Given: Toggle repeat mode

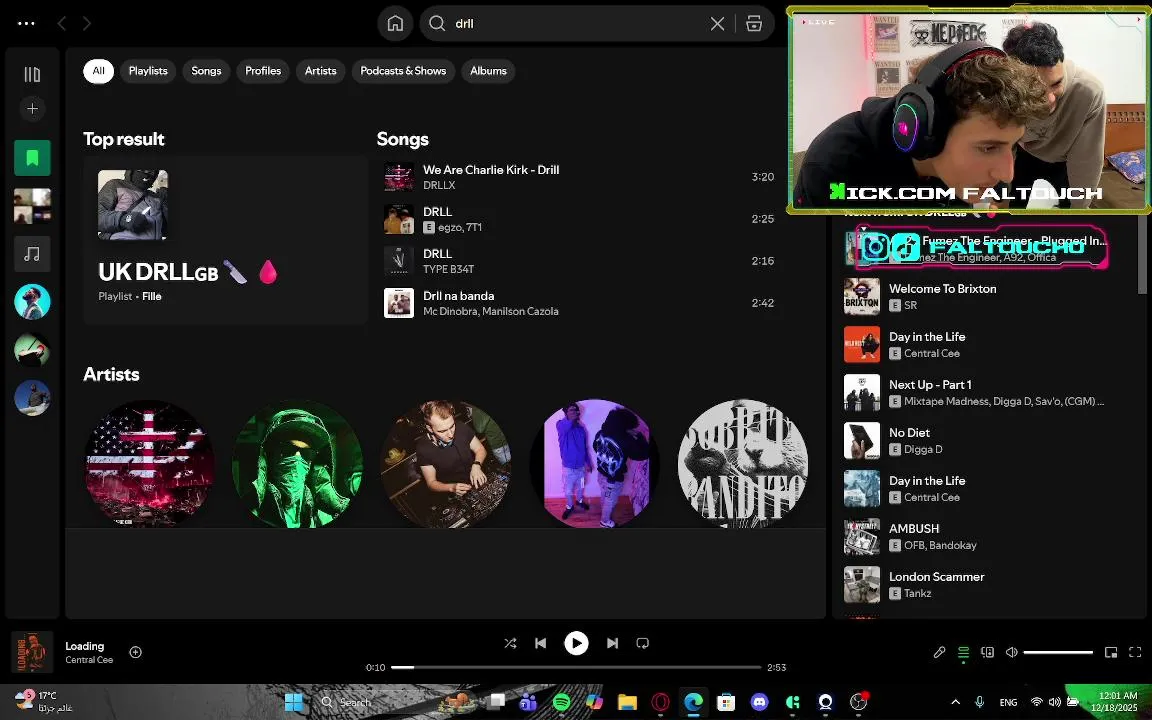Looking at the screenshot, I should [x=642, y=643].
